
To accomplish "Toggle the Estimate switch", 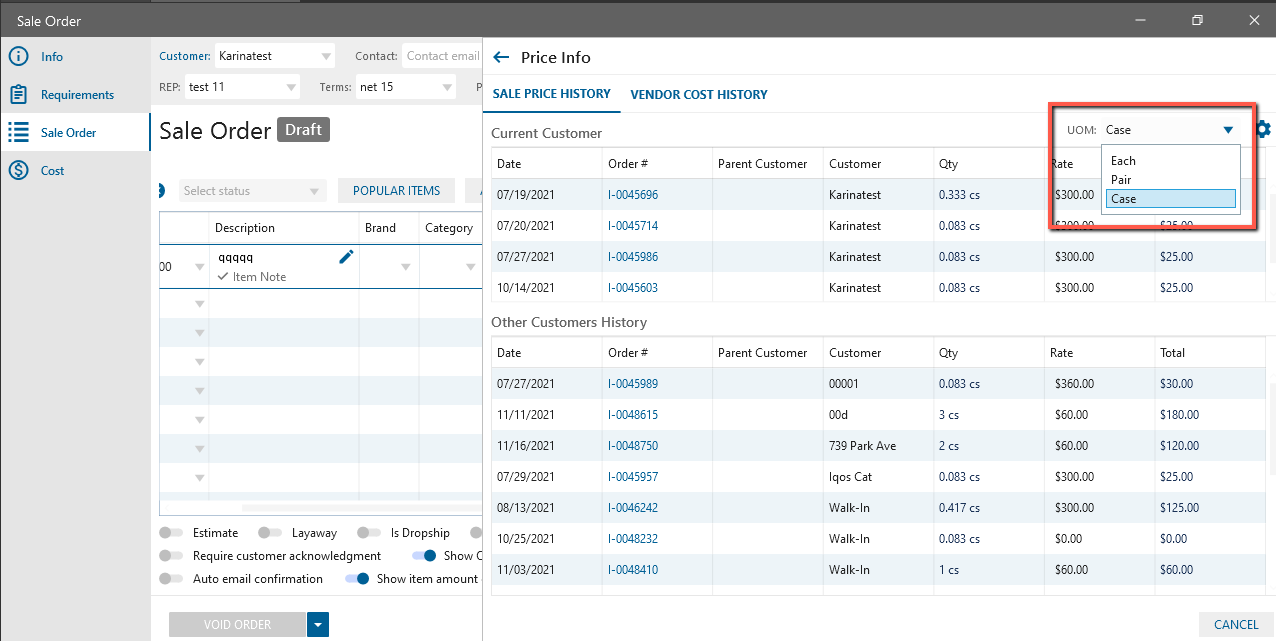I will click(176, 533).
